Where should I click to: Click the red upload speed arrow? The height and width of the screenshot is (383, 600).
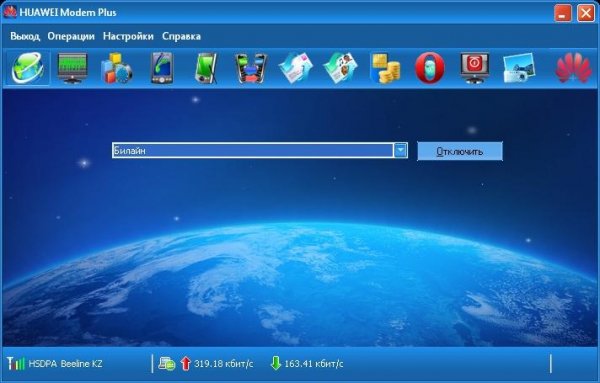coord(186,363)
